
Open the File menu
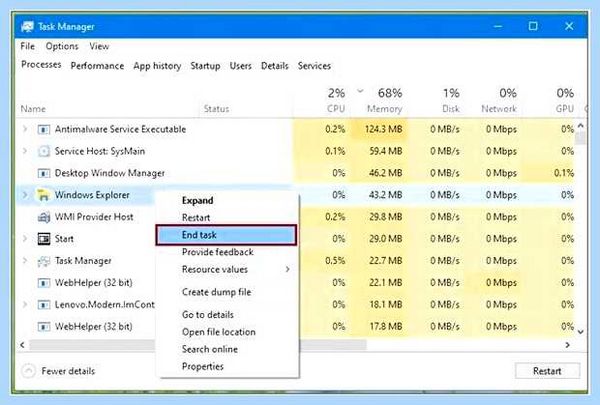tap(27, 46)
